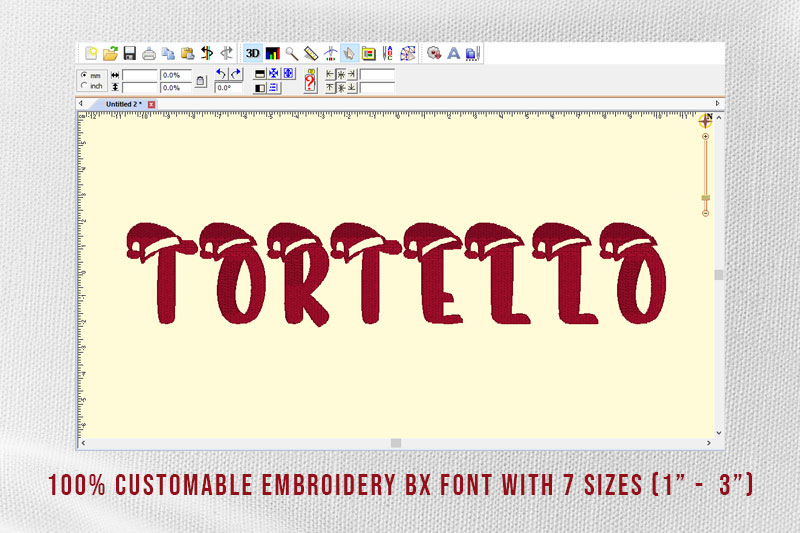Click the tab scroll right arrow
Screen dimensions: 800x533
click(x=717, y=104)
